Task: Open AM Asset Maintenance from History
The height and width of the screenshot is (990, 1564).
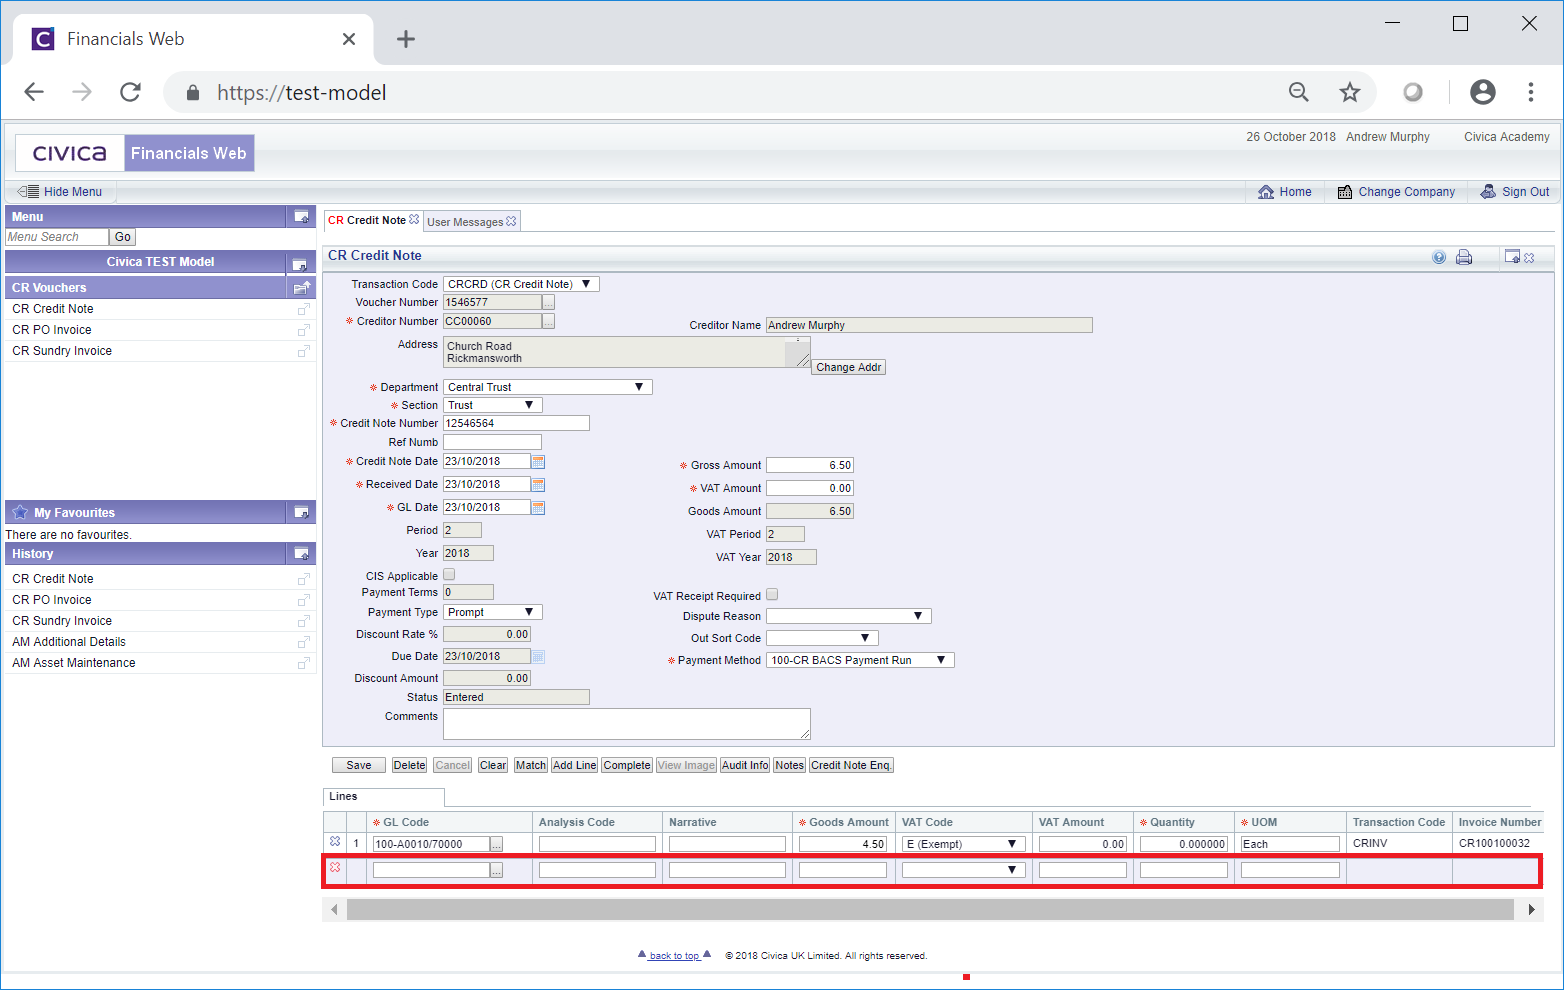Action: [74, 663]
